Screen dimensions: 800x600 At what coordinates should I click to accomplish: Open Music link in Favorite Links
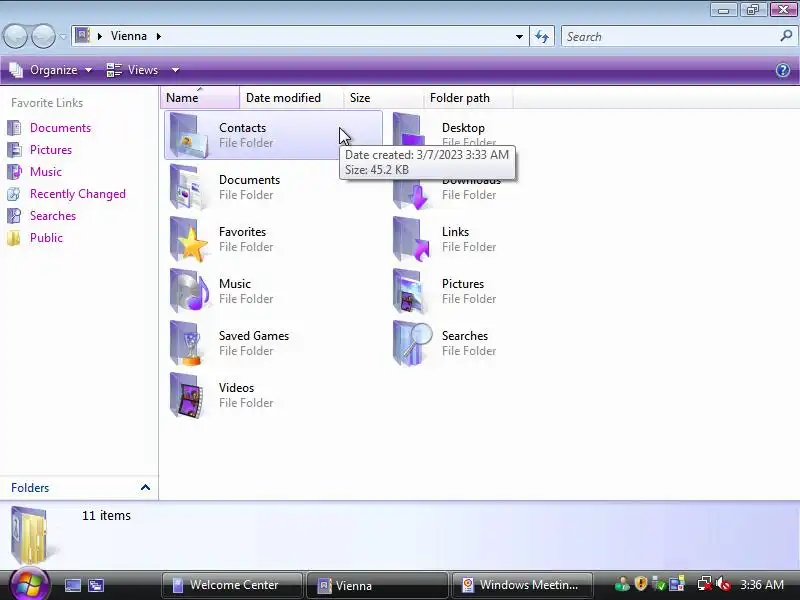pyautogui.click(x=45, y=171)
